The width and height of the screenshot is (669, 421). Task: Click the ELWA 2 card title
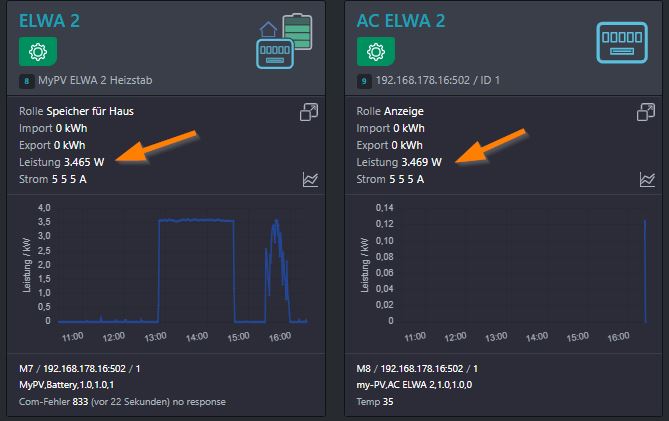(49, 21)
